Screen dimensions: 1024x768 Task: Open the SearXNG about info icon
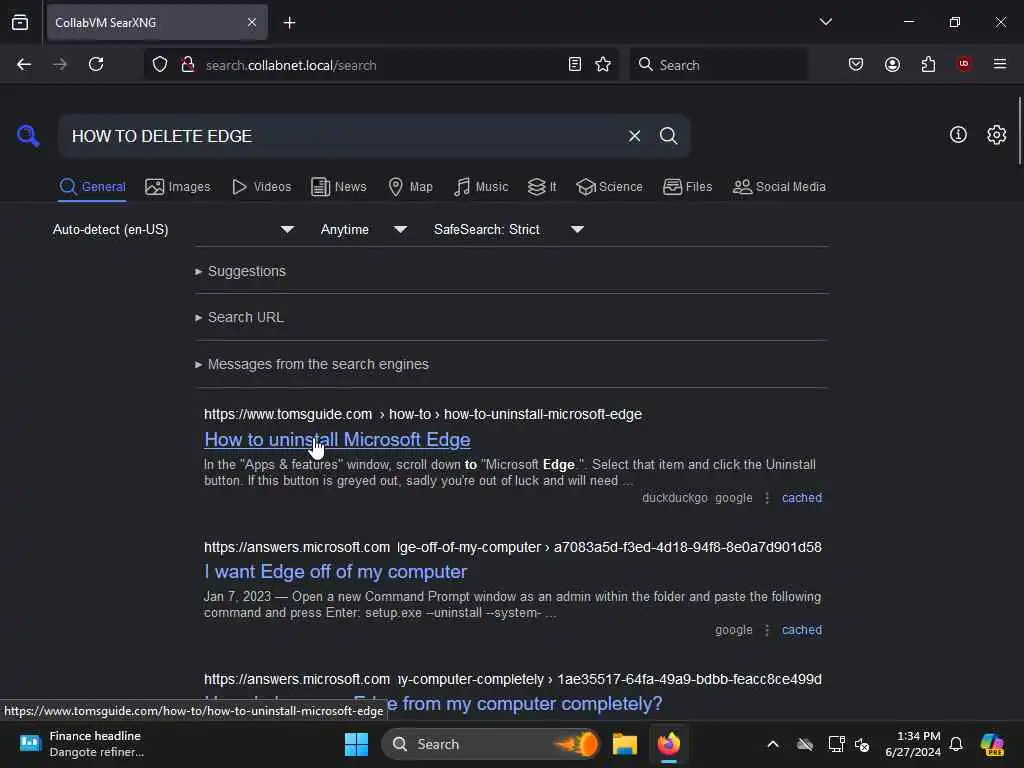pyautogui.click(x=958, y=135)
